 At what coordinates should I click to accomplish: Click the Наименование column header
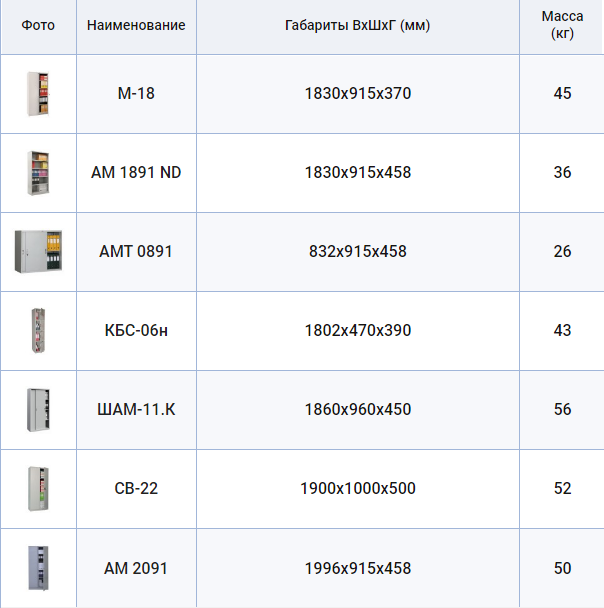[136, 25]
